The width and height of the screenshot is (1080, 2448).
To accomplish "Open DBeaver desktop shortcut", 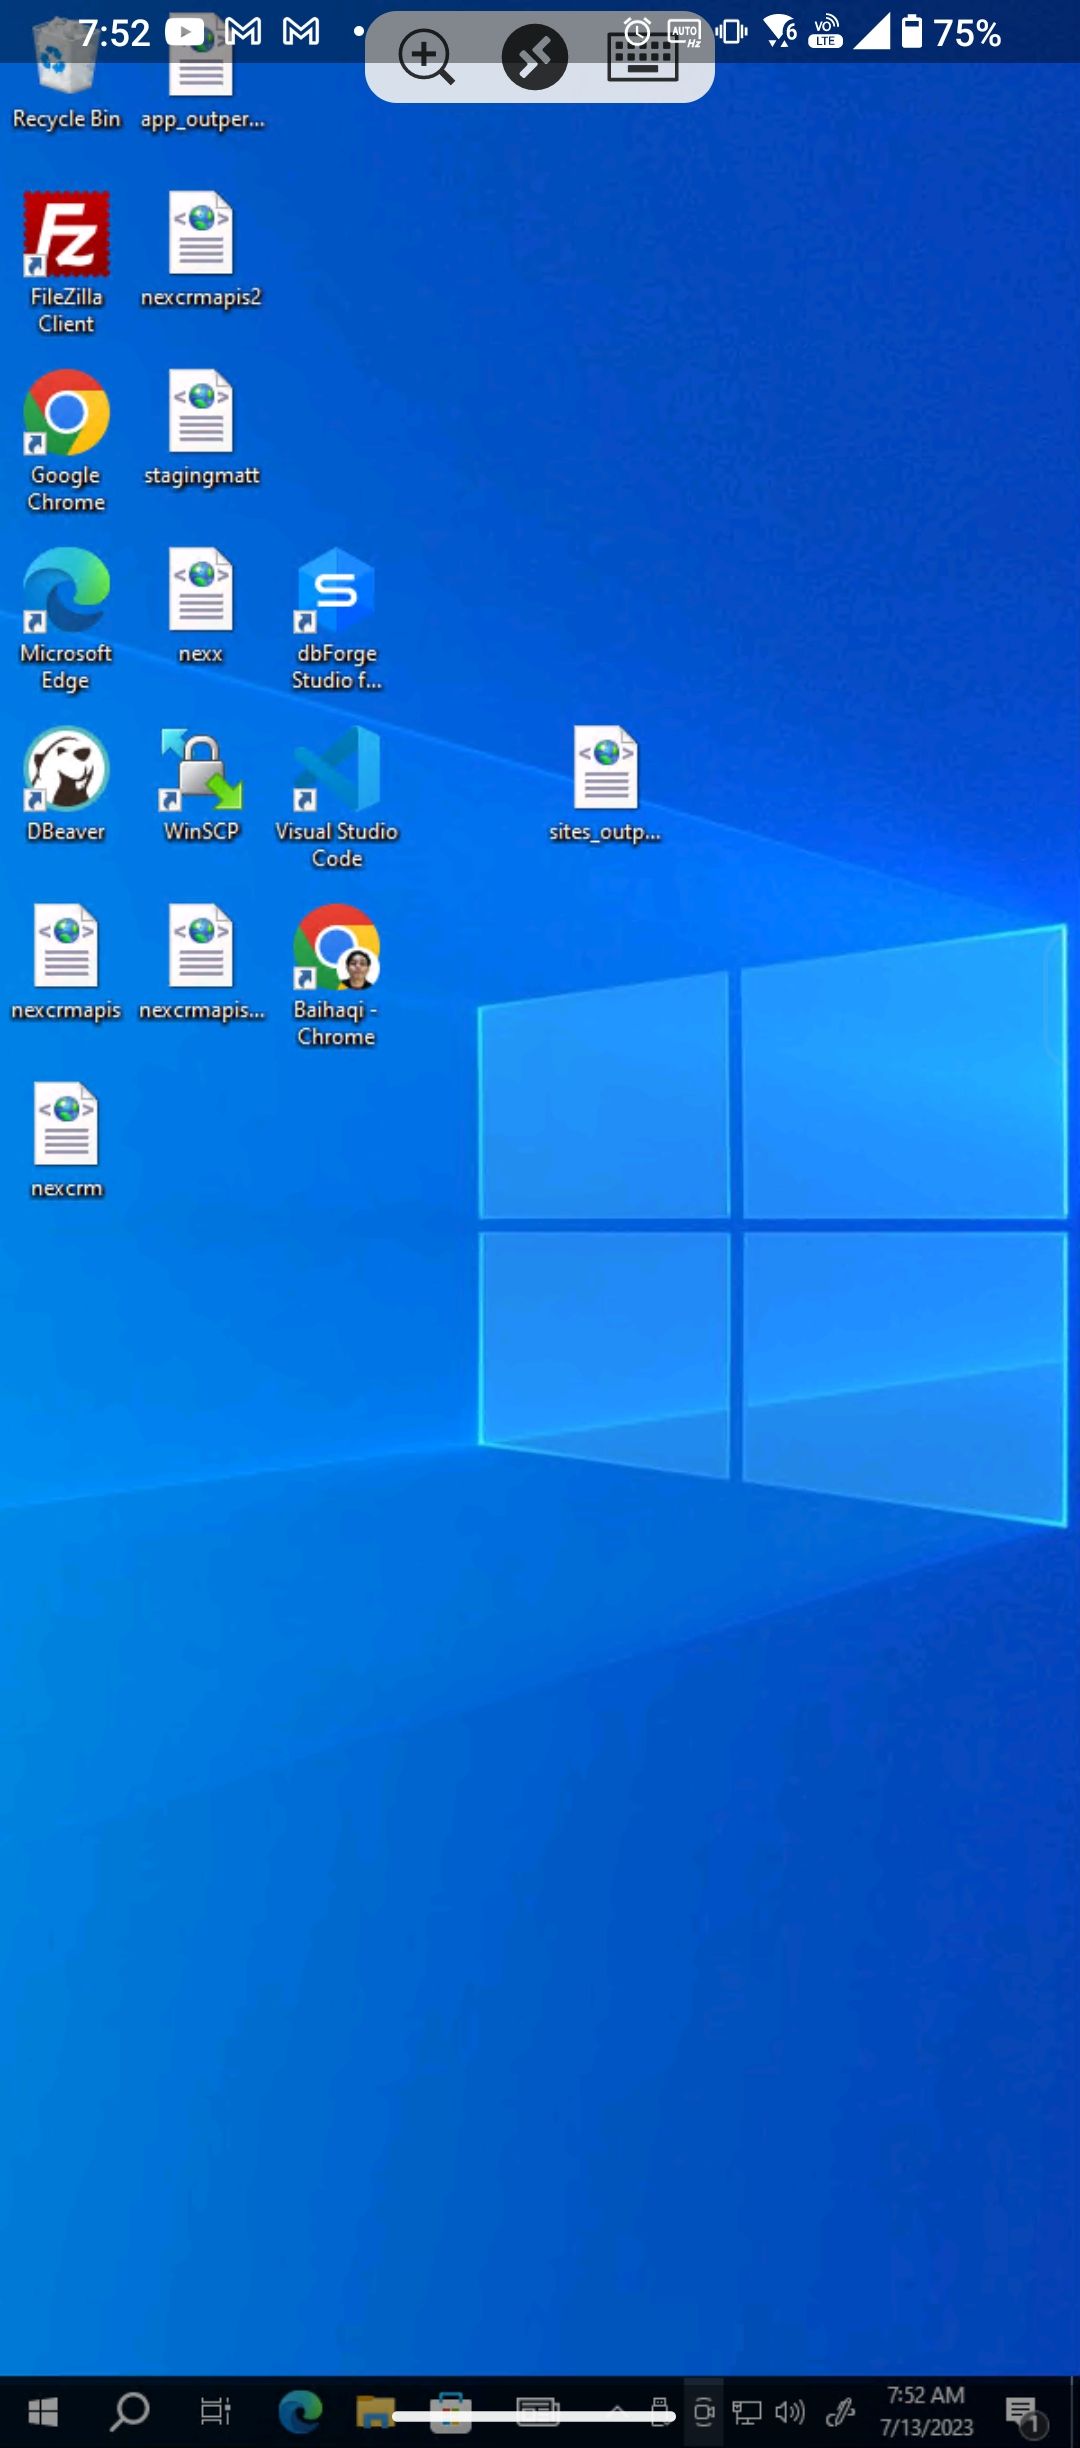I will click(66, 784).
